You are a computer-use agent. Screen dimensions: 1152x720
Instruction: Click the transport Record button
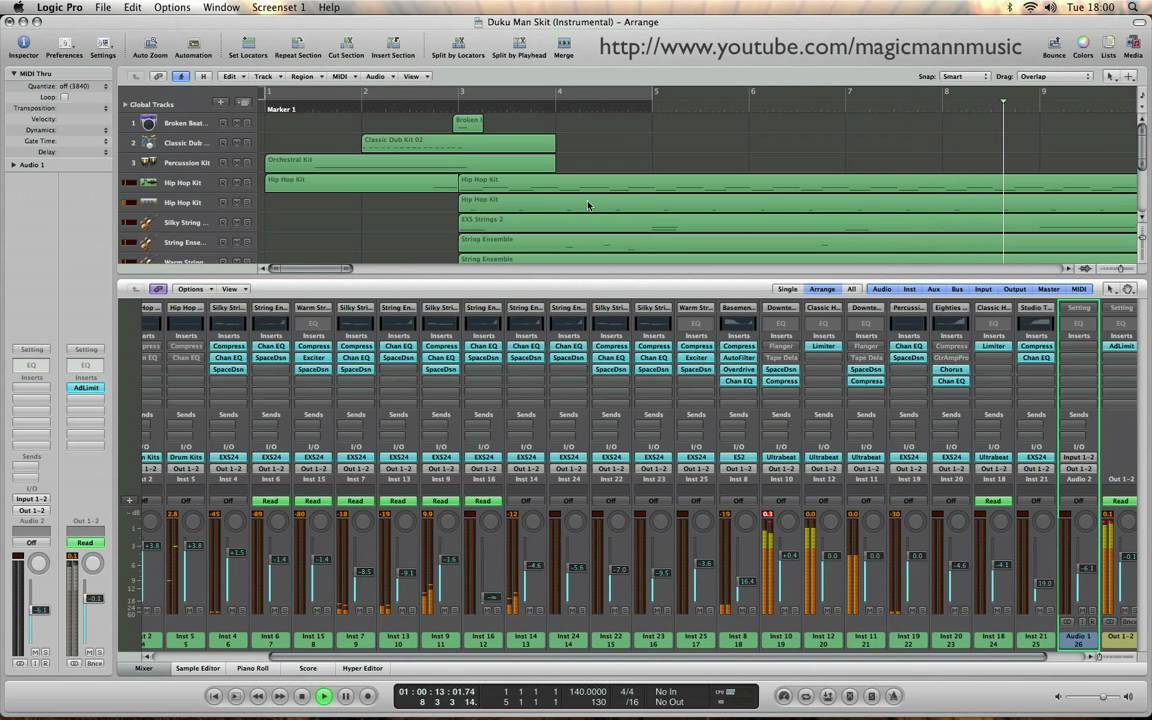point(367,696)
